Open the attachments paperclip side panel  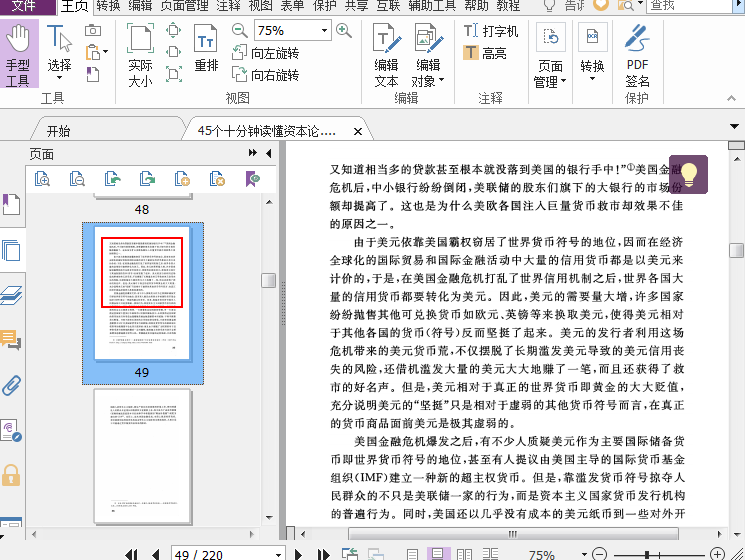click(x=11, y=386)
